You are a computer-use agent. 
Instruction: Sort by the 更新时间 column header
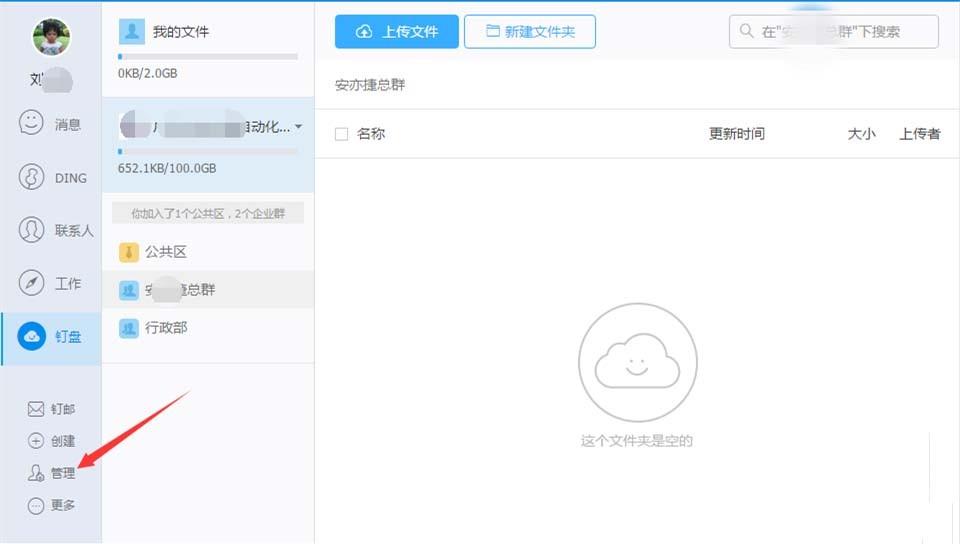(737, 134)
